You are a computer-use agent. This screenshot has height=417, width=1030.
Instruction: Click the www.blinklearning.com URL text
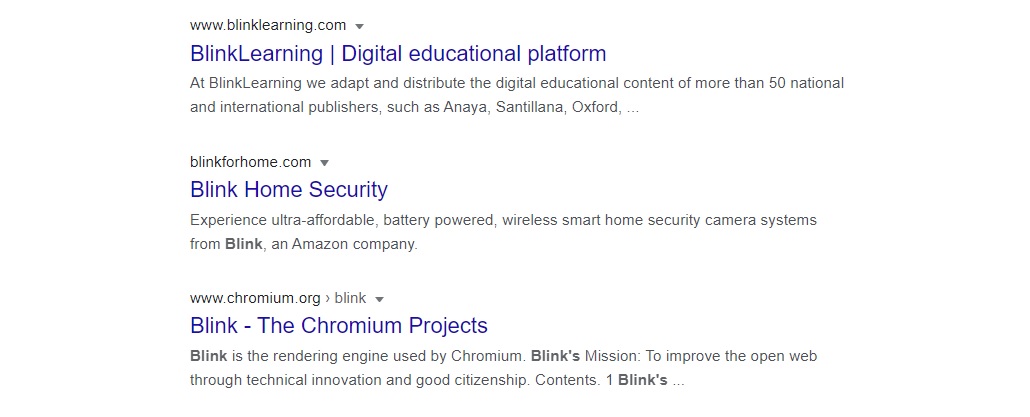(268, 25)
